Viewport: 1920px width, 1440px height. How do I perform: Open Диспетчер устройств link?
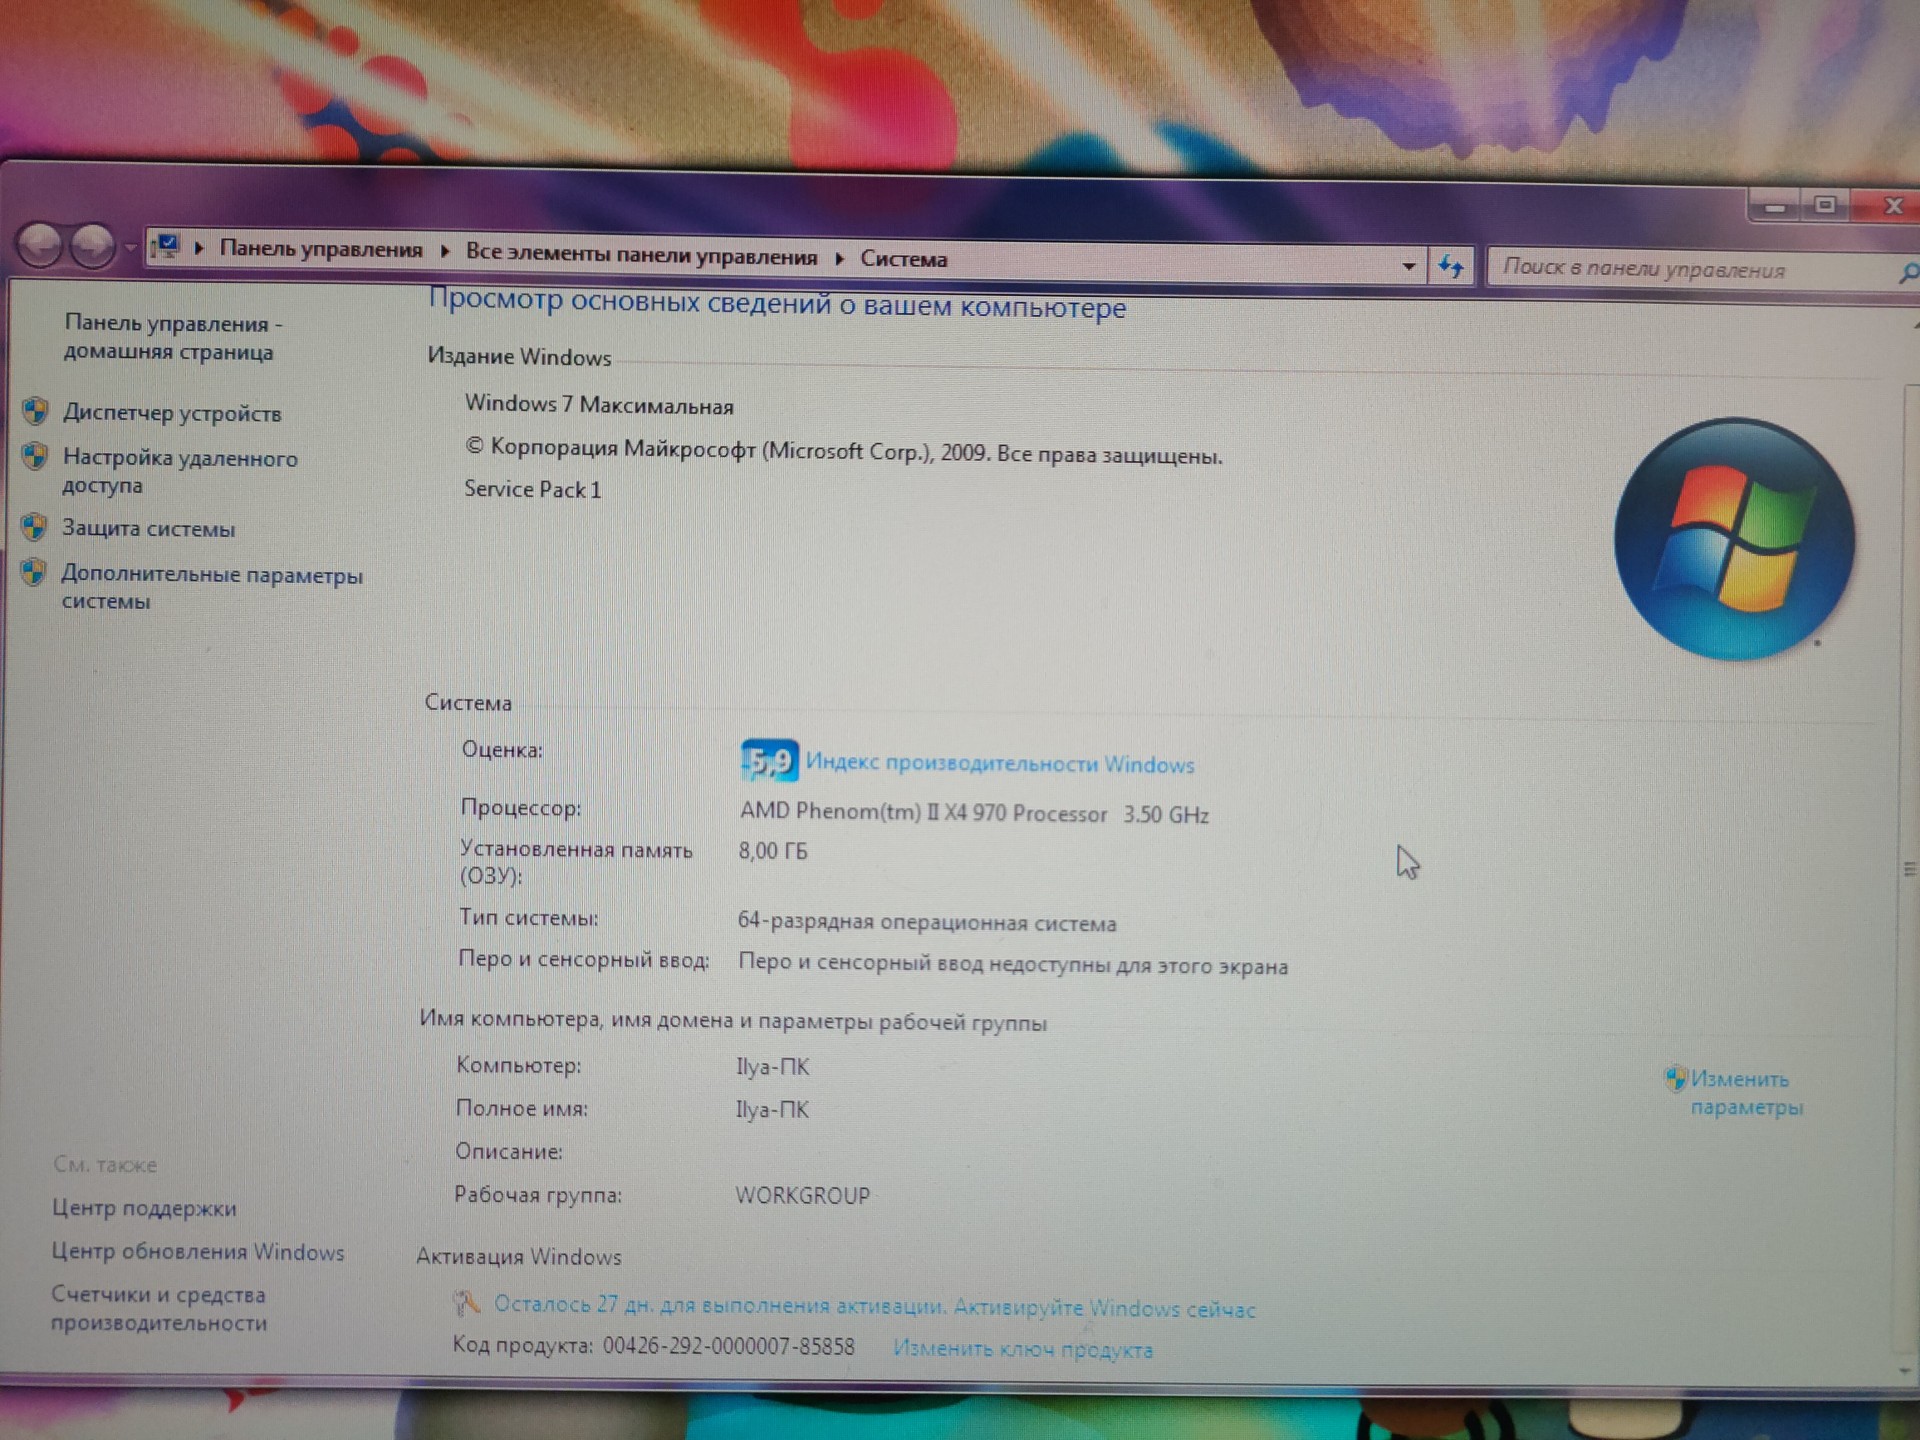pyautogui.click(x=172, y=413)
